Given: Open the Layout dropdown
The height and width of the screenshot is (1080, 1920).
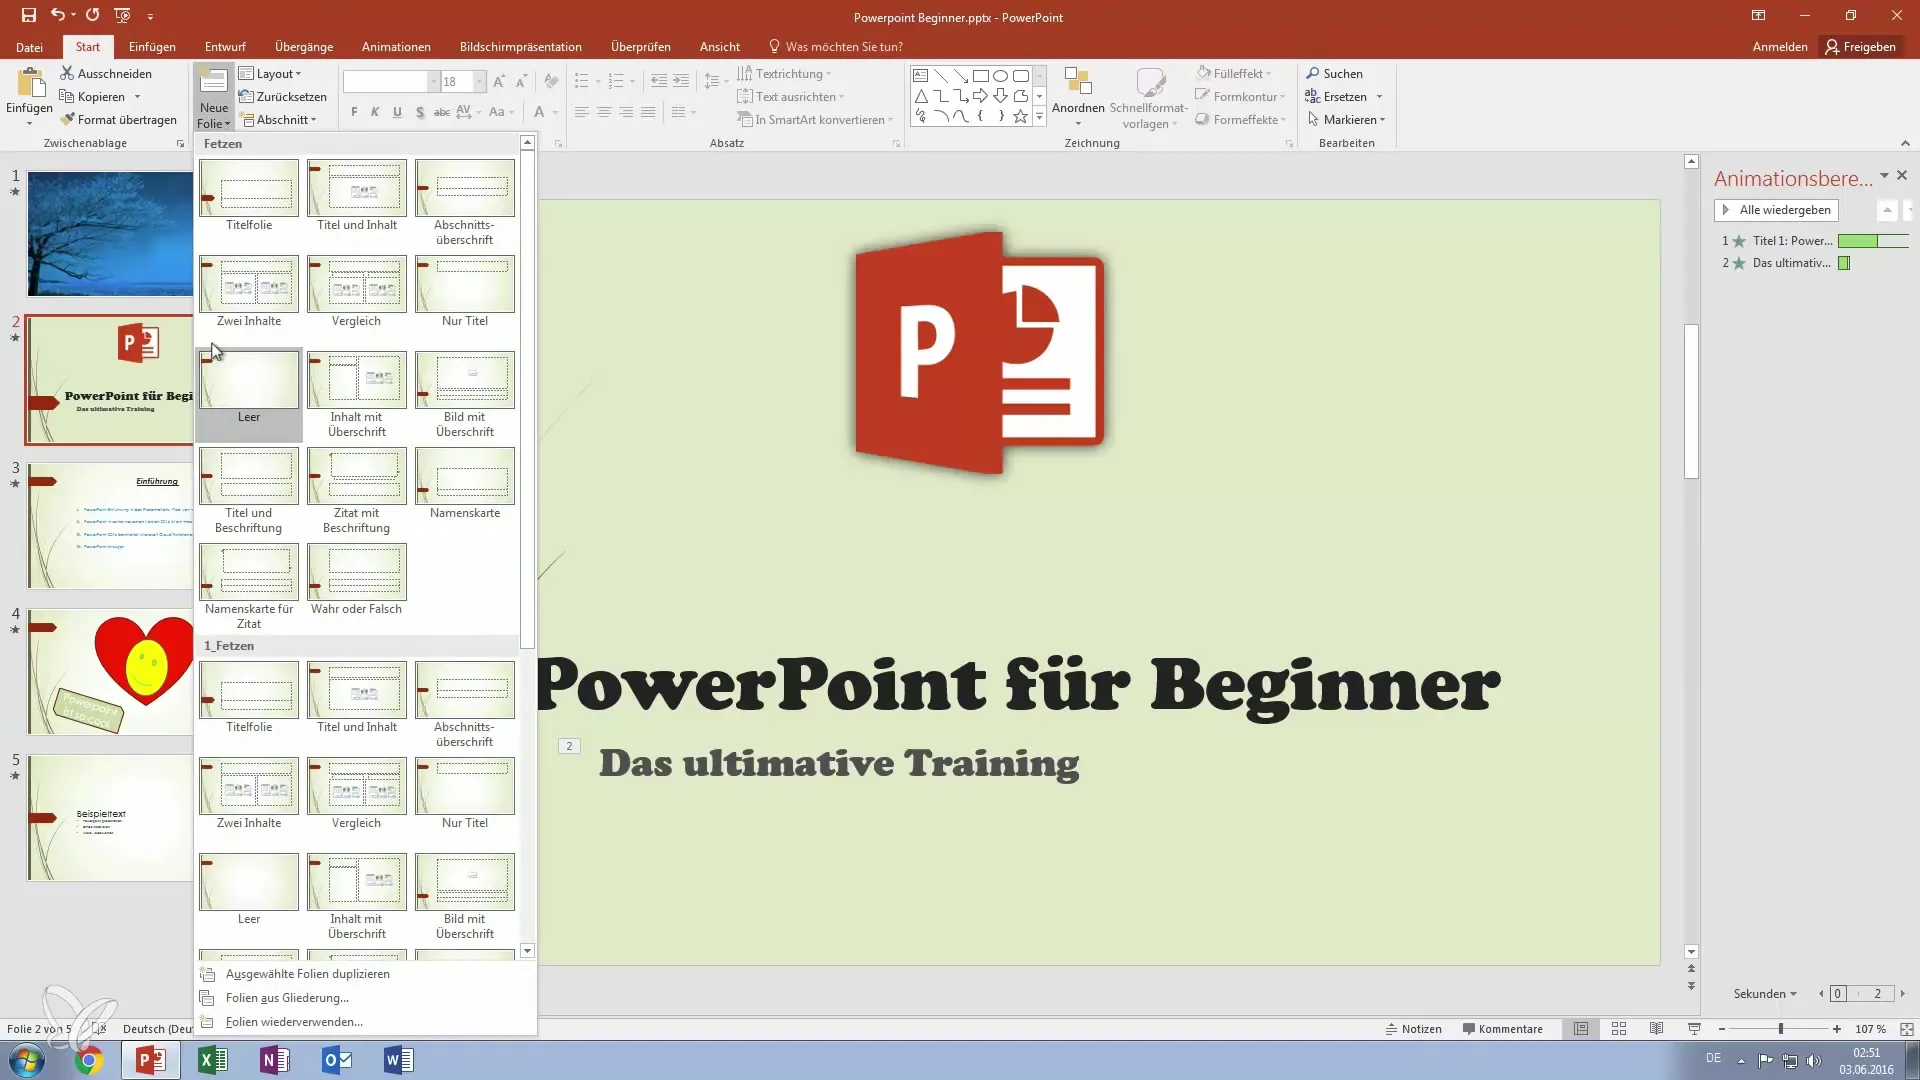Looking at the screenshot, I should click(x=271, y=73).
